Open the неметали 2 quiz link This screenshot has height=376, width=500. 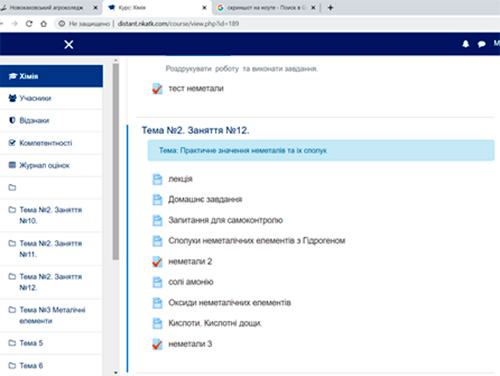pos(190,262)
